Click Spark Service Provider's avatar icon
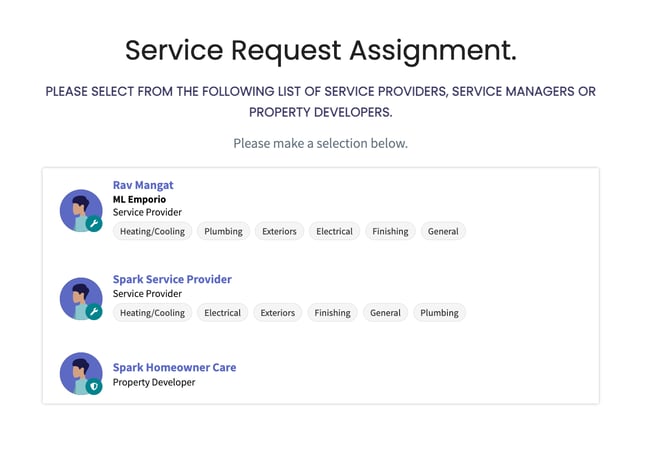The height and width of the screenshot is (449, 670). (81, 299)
